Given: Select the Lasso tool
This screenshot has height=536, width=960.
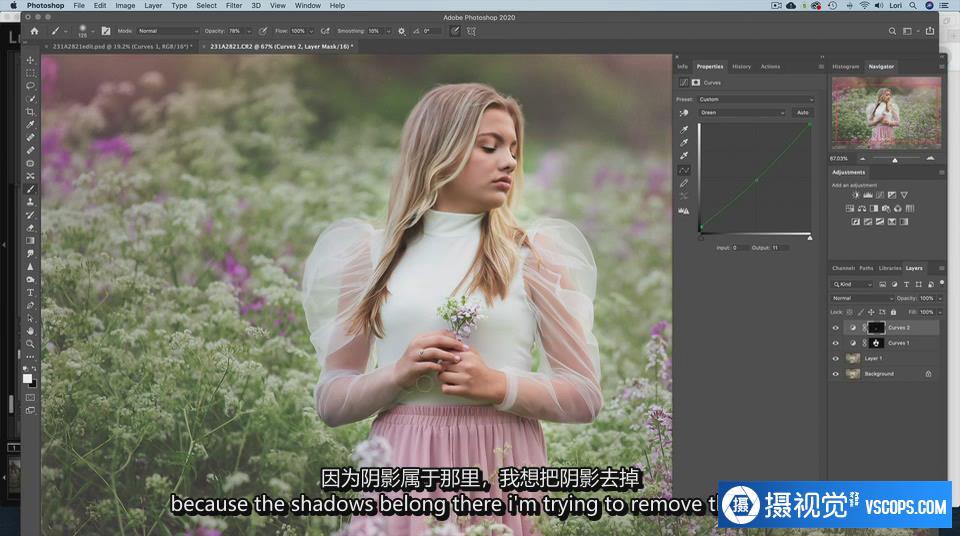Looking at the screenshot, I should (30, 86).
